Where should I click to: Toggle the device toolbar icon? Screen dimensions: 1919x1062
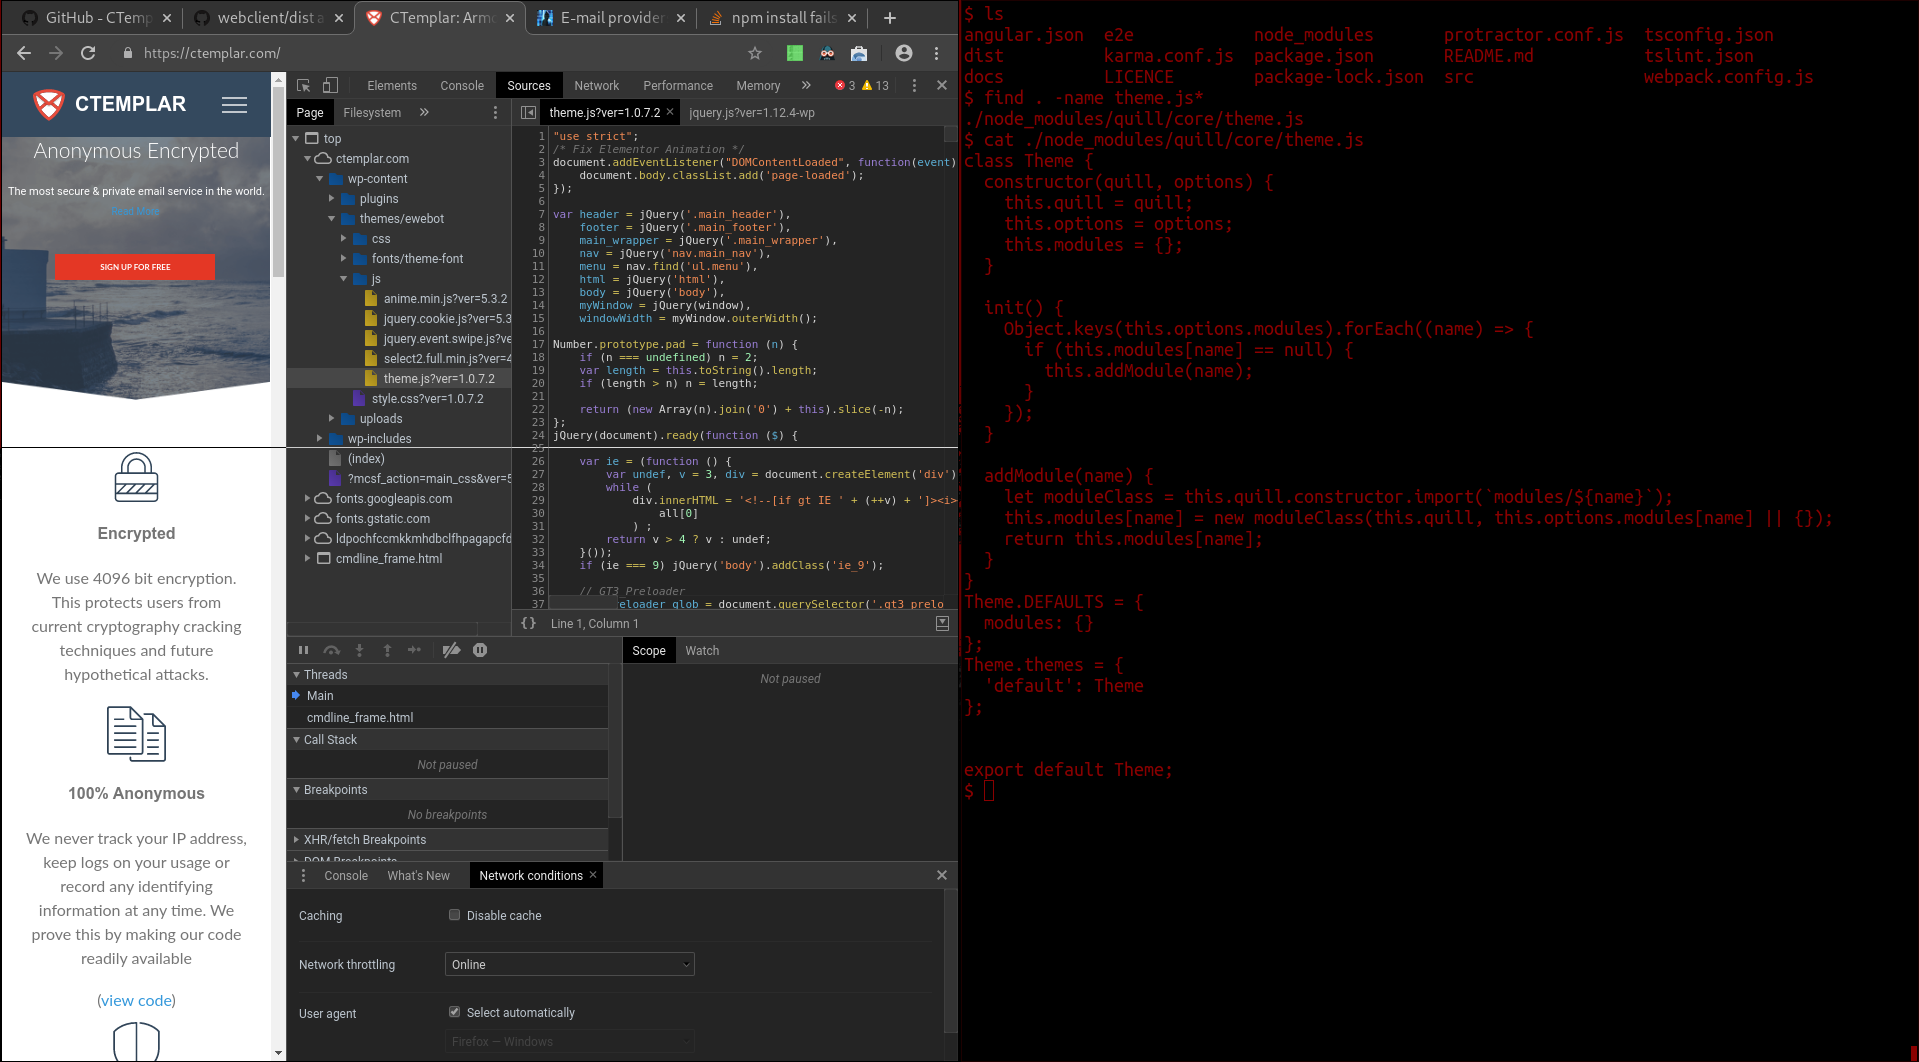pyautogui.click(x=330, y=86)
